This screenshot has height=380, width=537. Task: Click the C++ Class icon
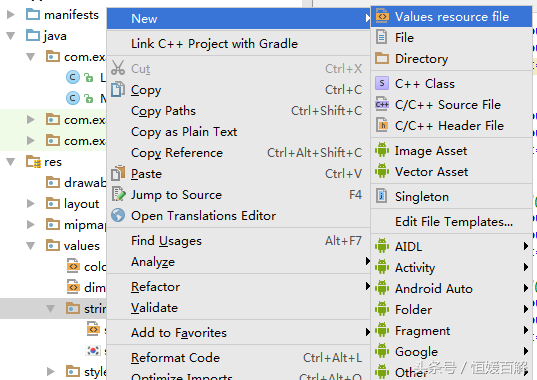click(x=382, y=83)
